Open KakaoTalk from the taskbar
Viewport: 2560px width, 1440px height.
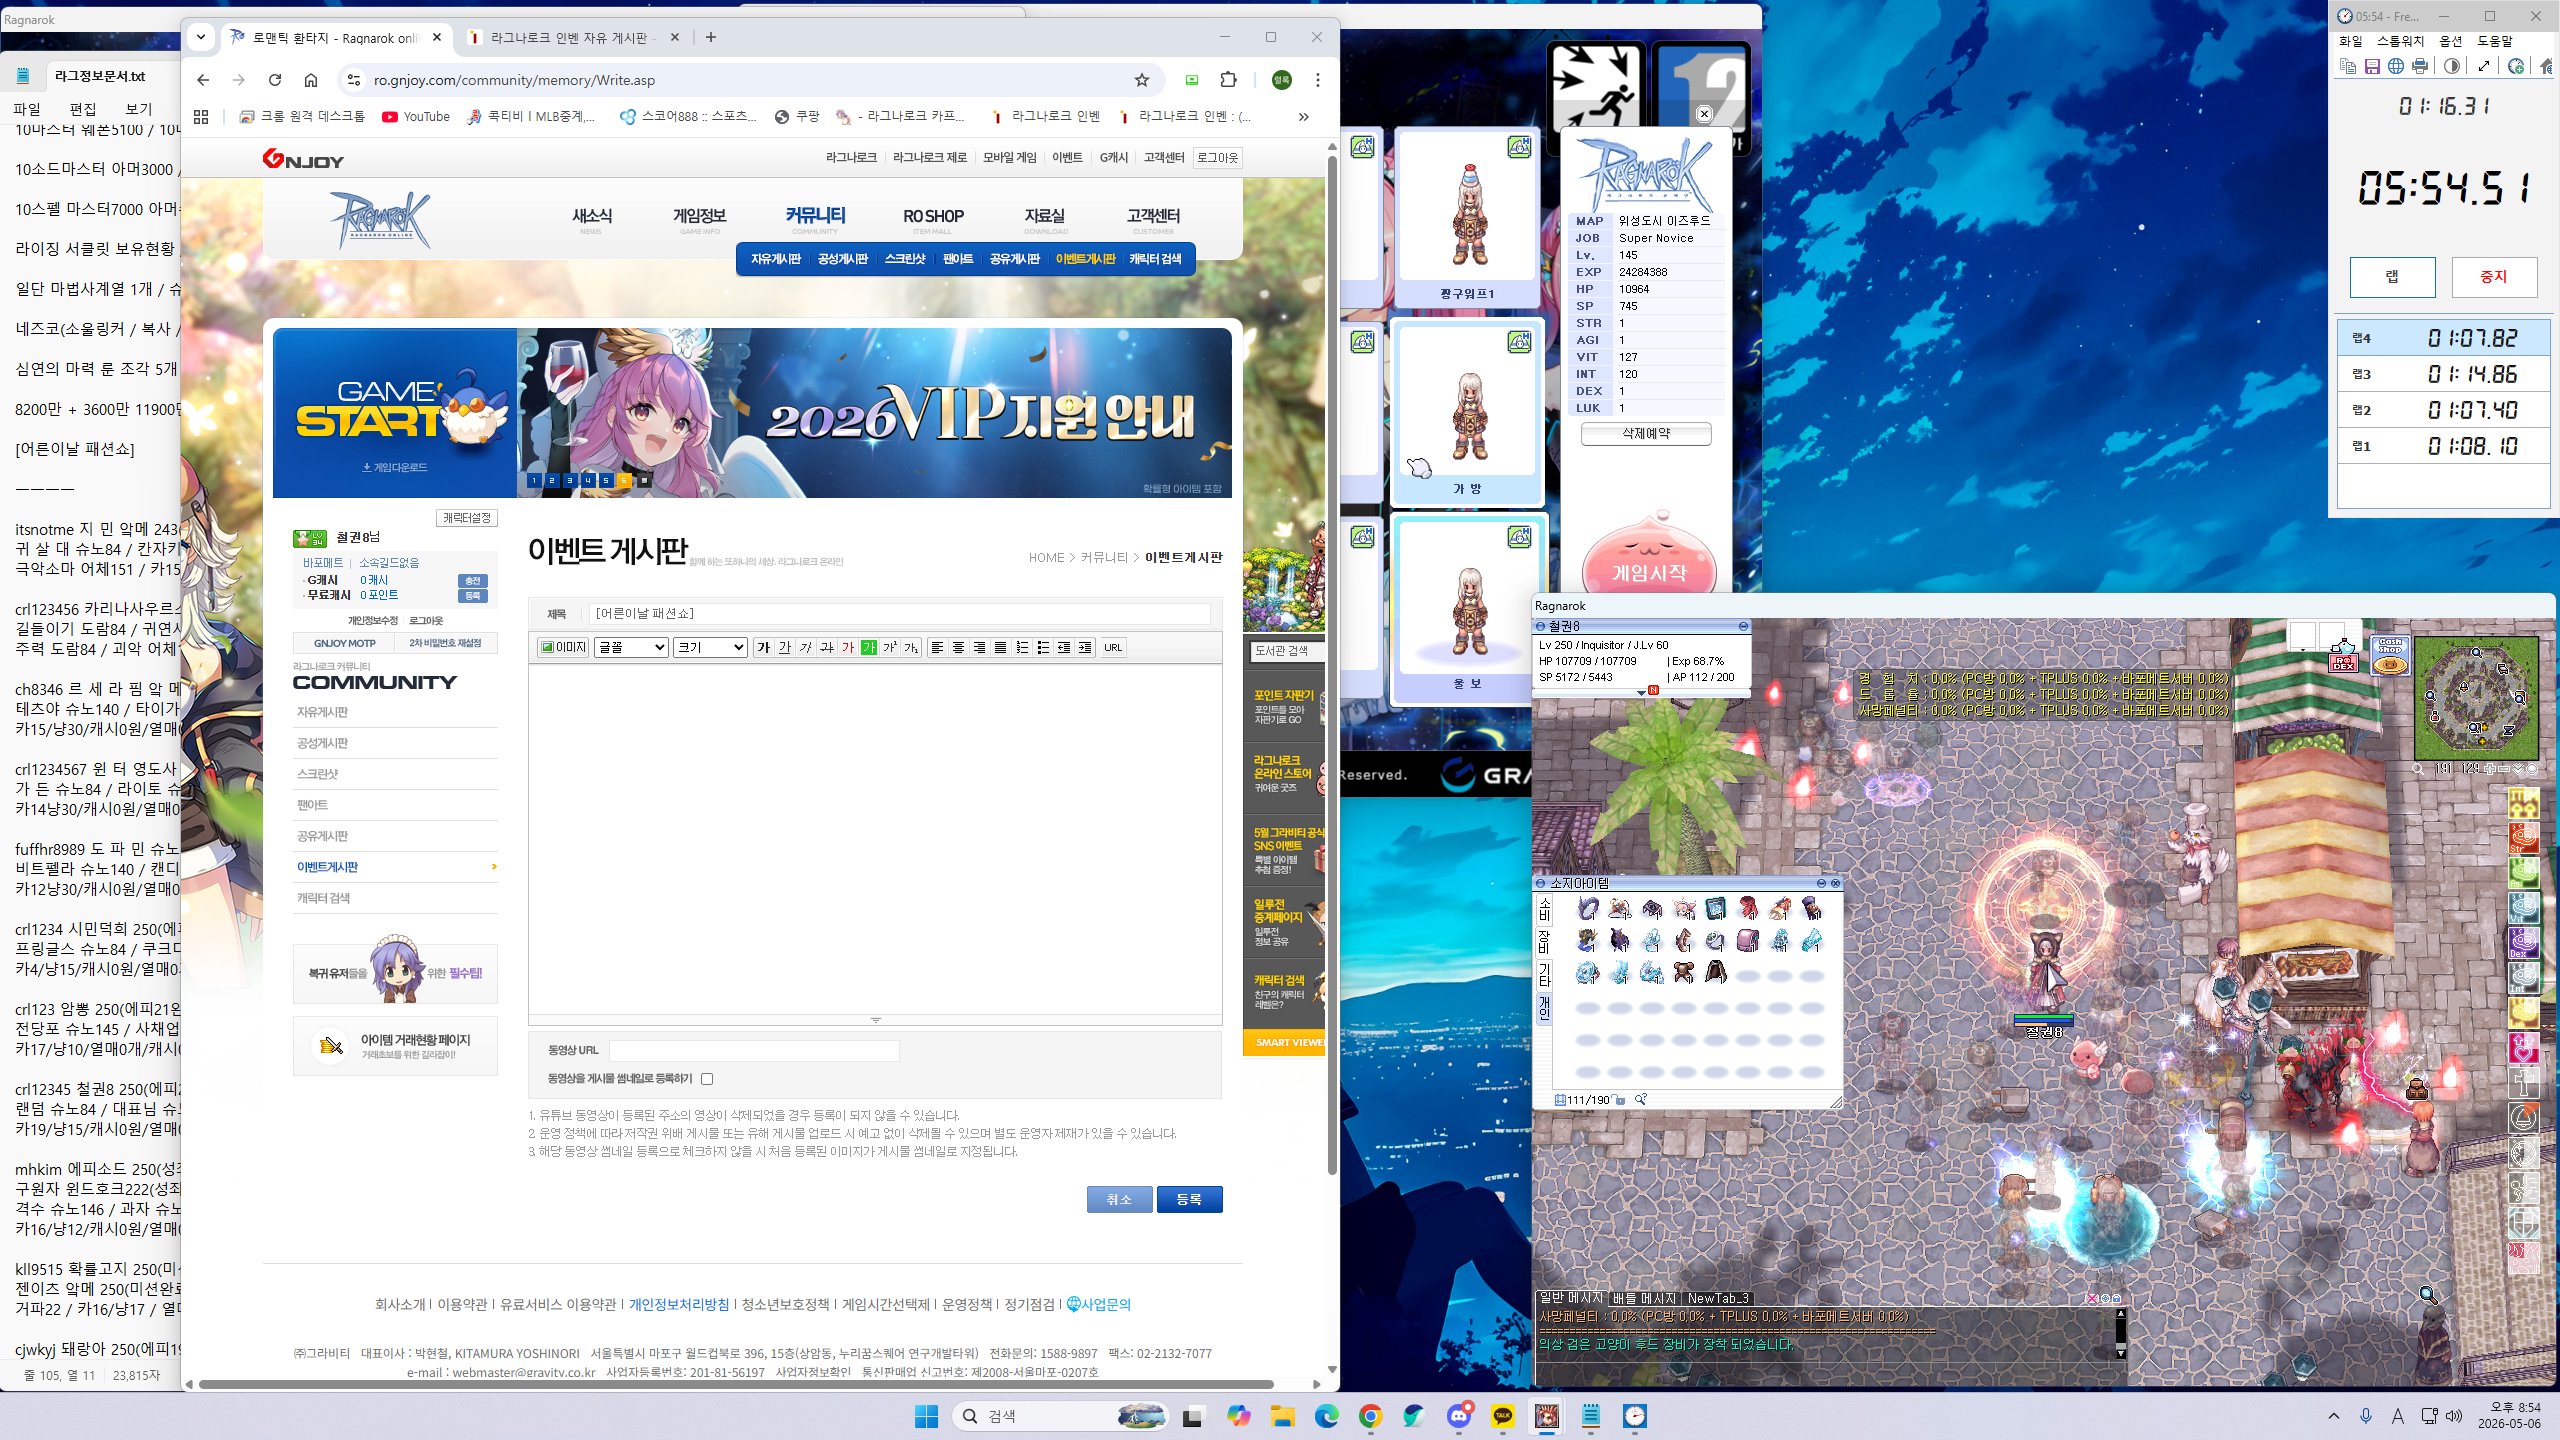(x=1503, y=1416)
